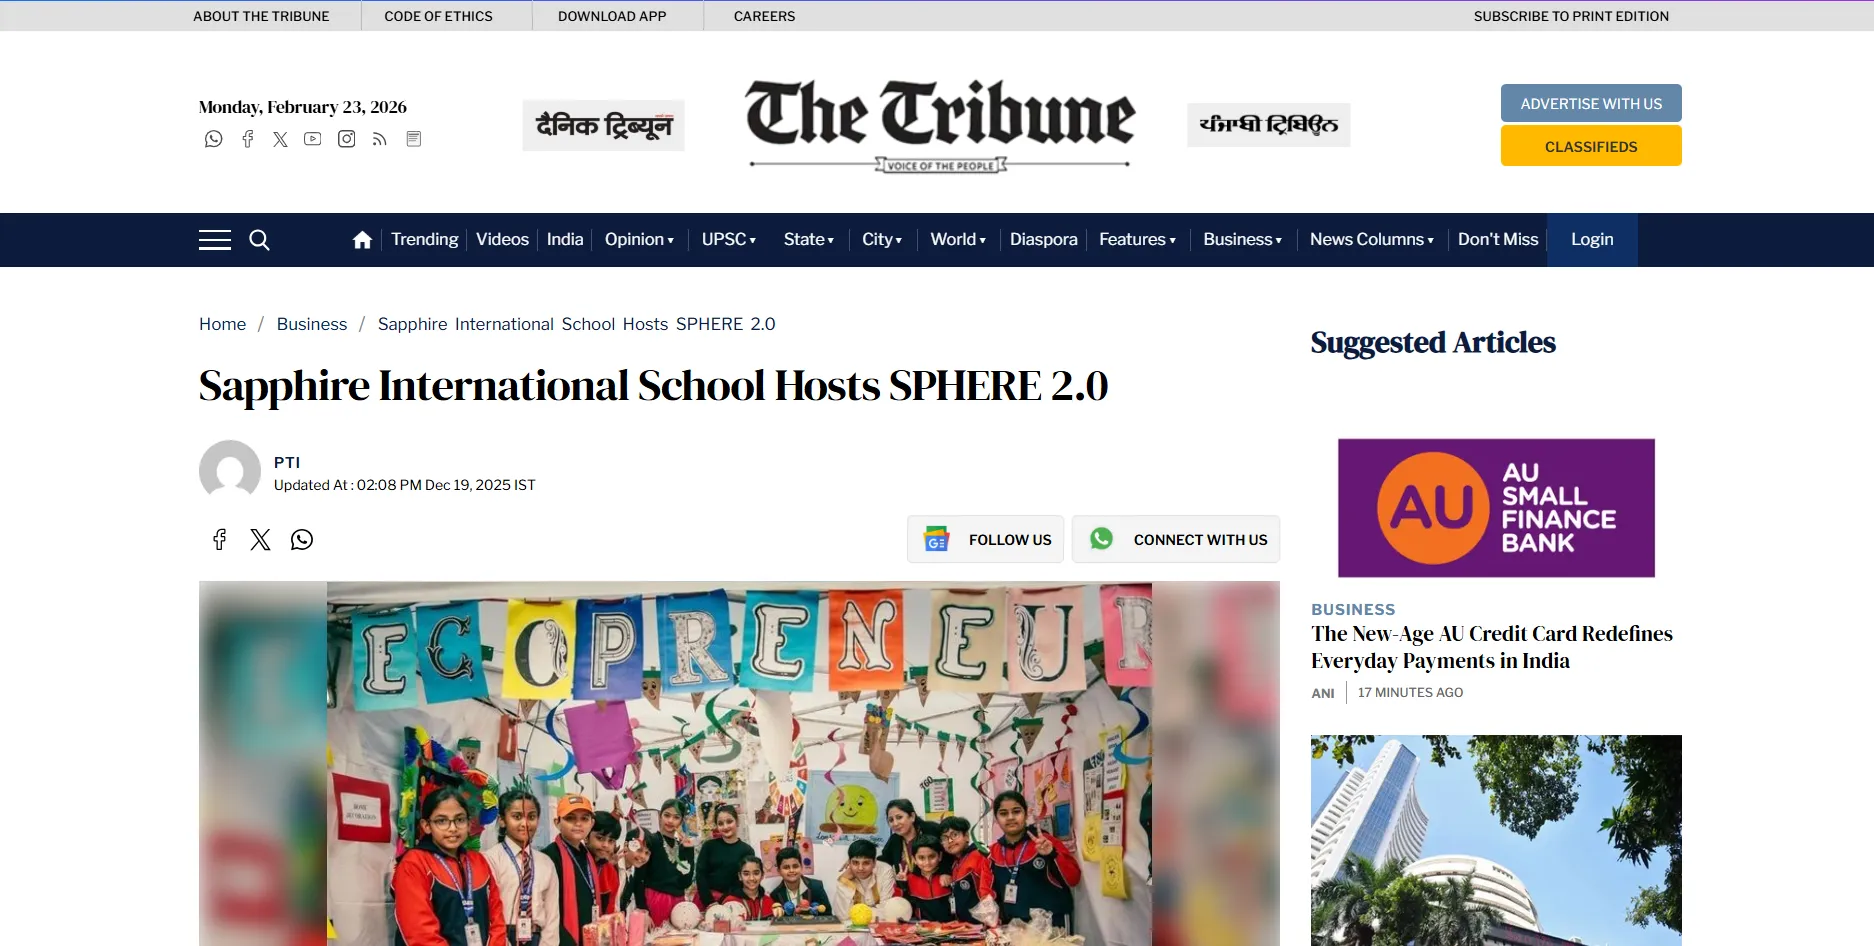Click the RSS feed icon
This screenshot has height=946, width=1874.
tap(379, 139)
